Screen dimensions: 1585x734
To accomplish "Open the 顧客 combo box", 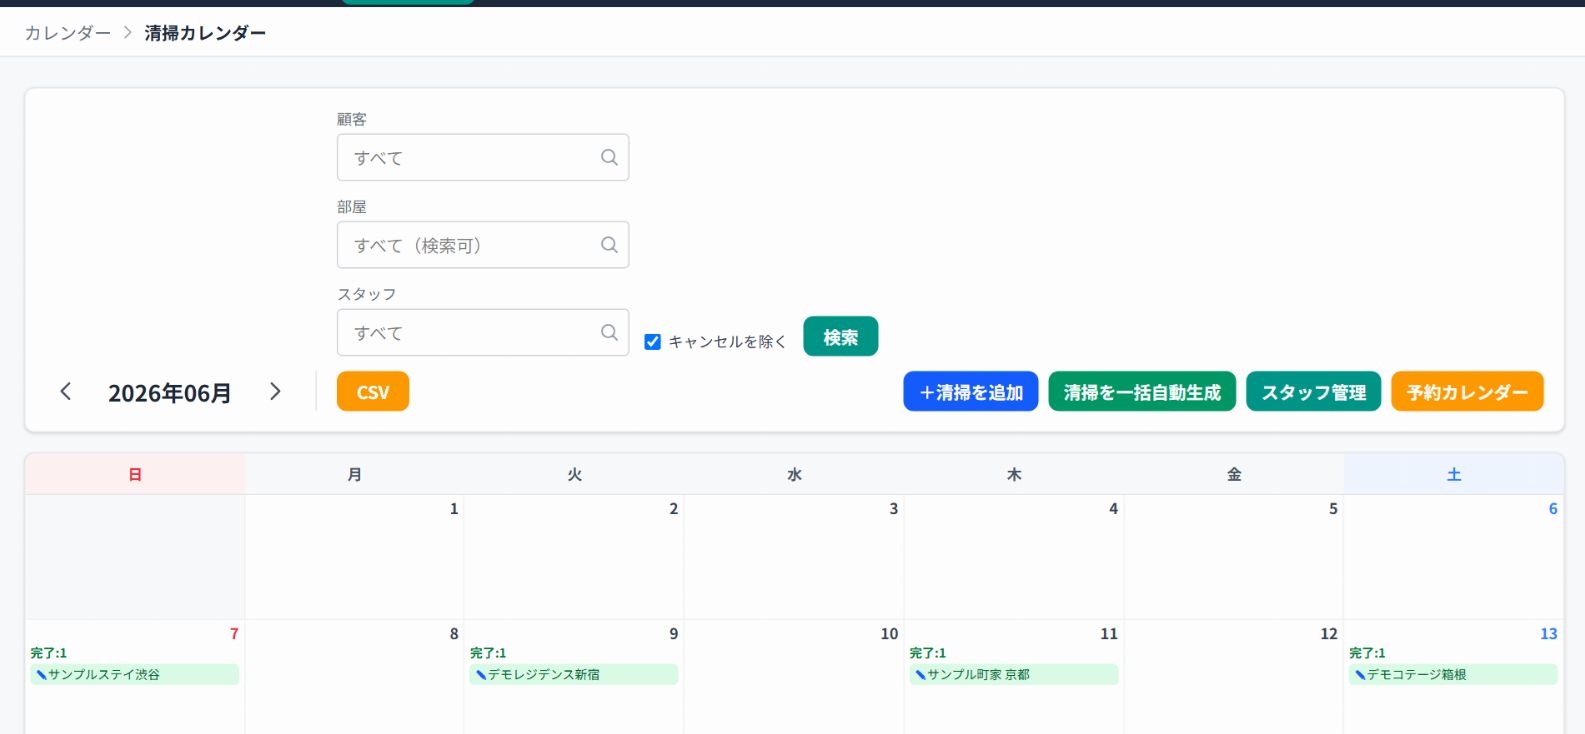I will pyautogui.click(x=483, y=157).
